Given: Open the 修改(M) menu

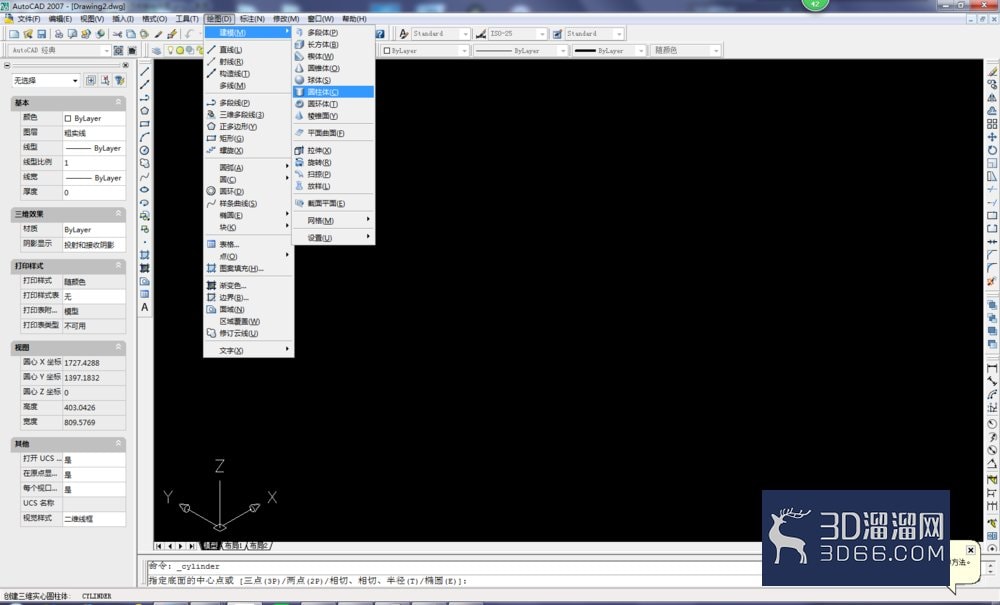Looking at the screenshot, I should [x=286, y=19].
